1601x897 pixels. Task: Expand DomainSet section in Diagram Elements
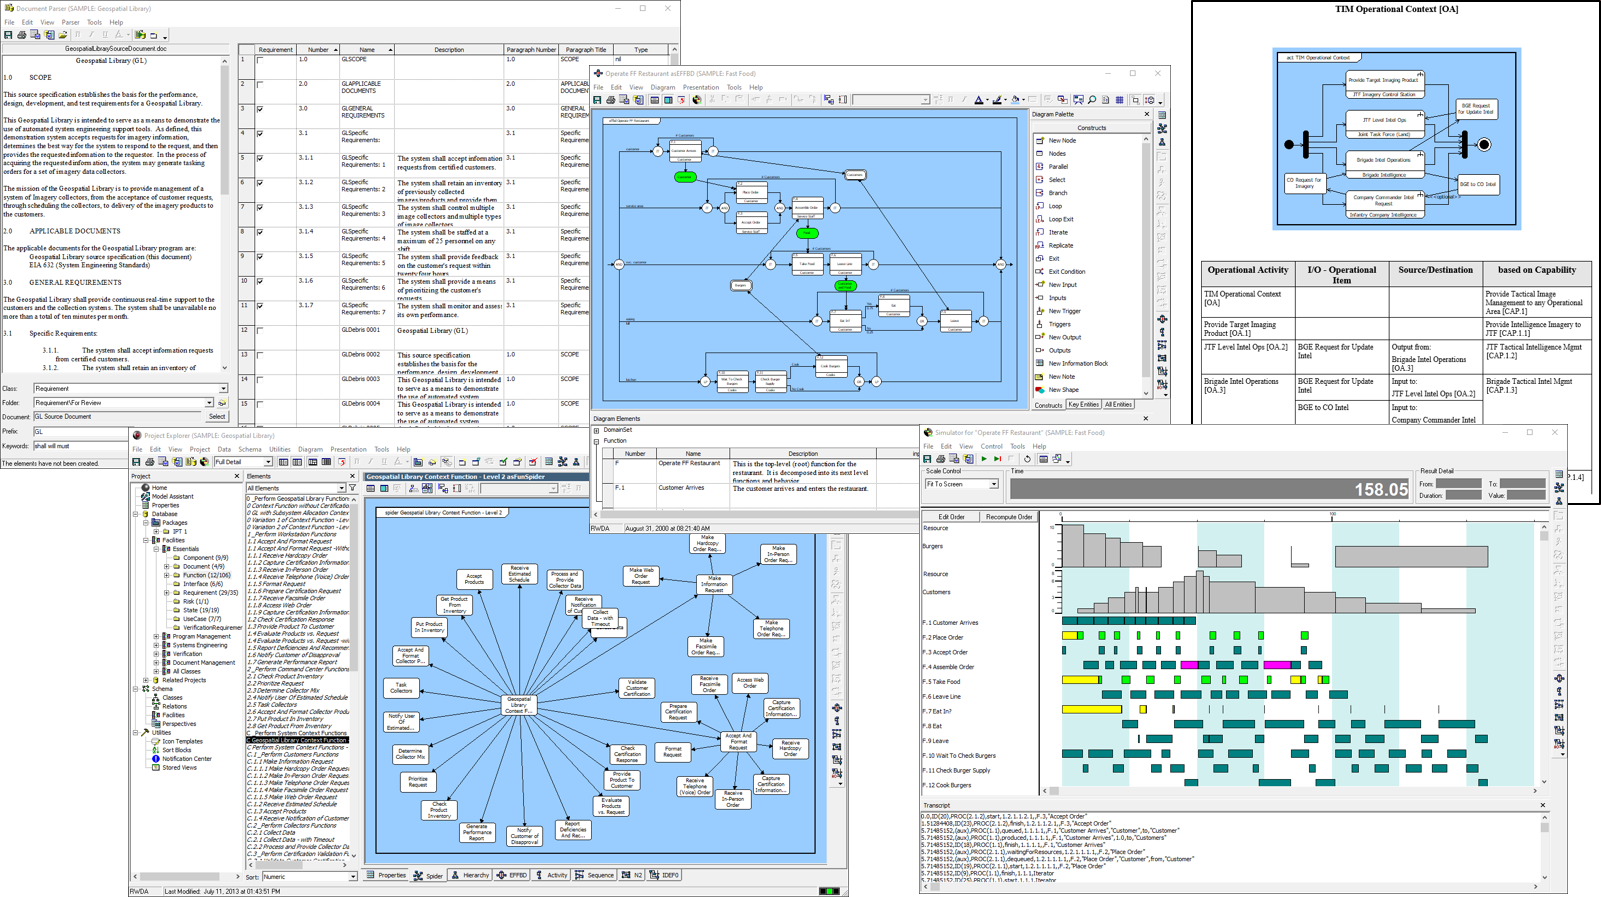click(597, 430)
